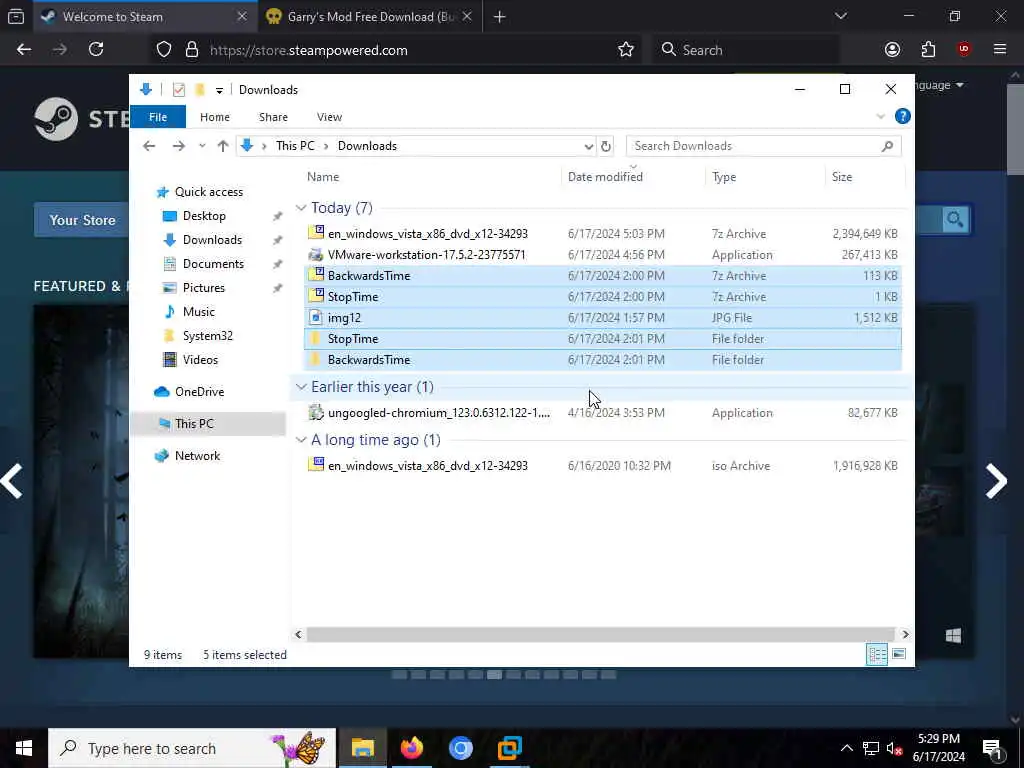Click the Properties checkmark icon in quick access toolbar

tap(178, 89)
